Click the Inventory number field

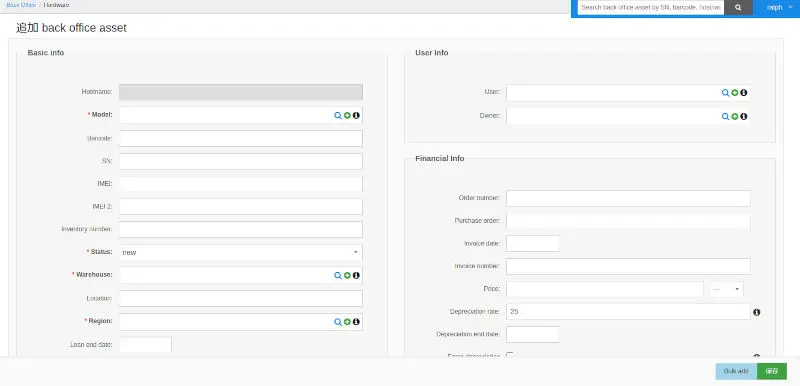click(241, 229)
